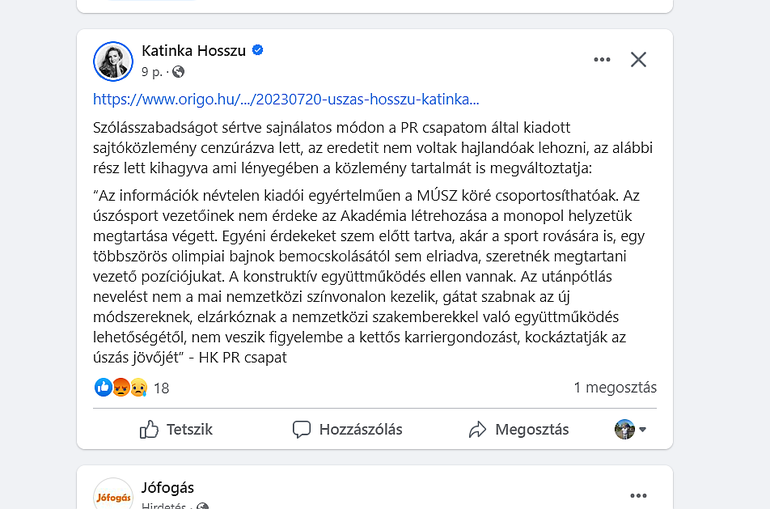770x509 pixels.
Task: Share the post via Megosztás
Action: click(518, 429)
